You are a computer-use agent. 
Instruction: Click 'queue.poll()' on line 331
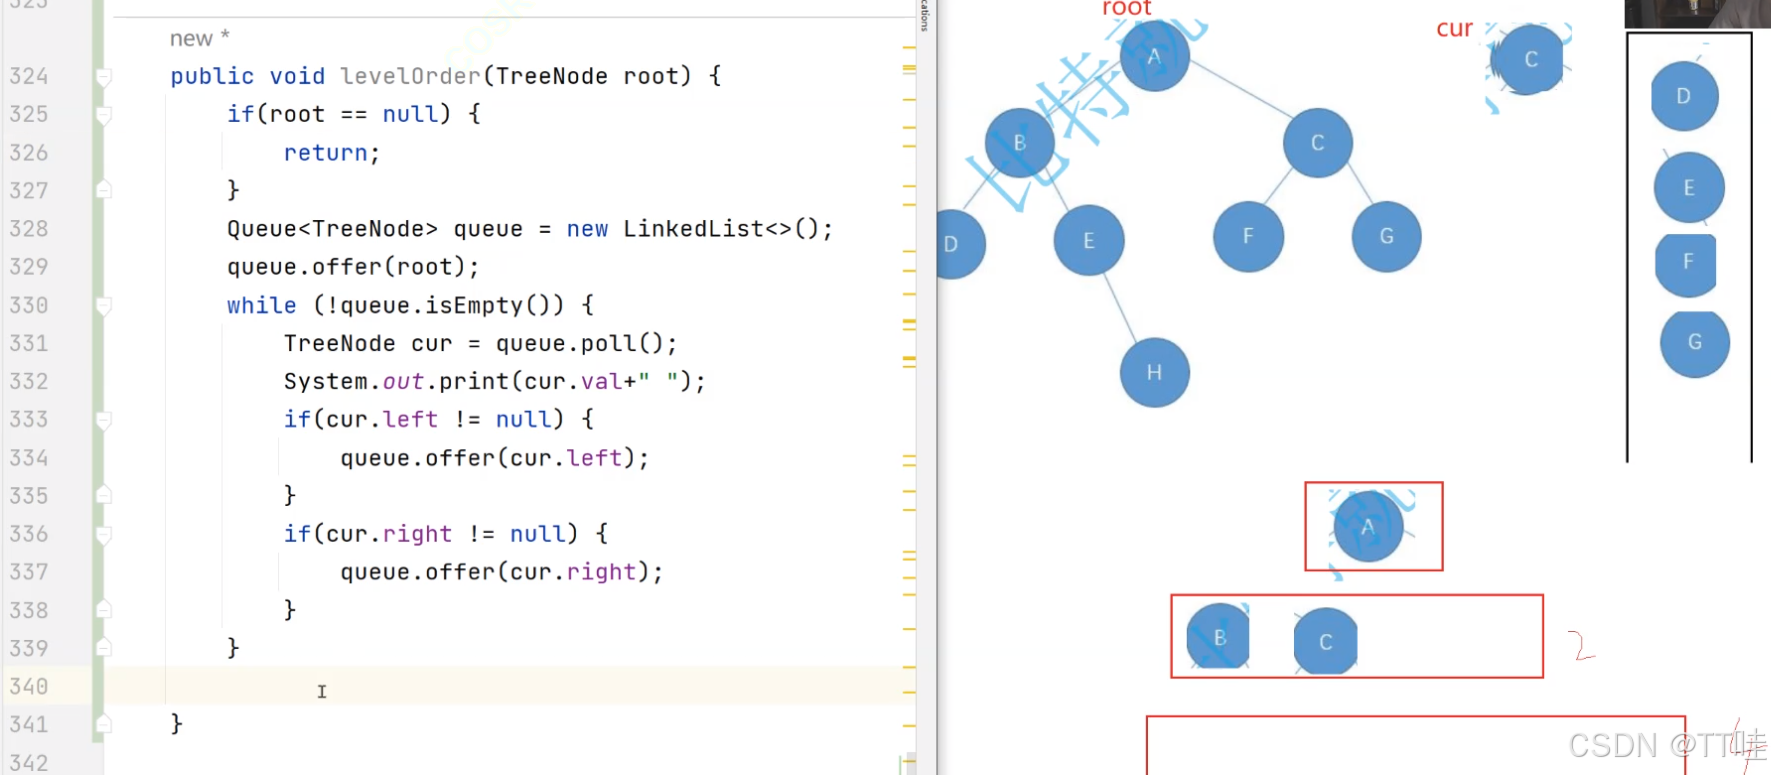[579, 344]
